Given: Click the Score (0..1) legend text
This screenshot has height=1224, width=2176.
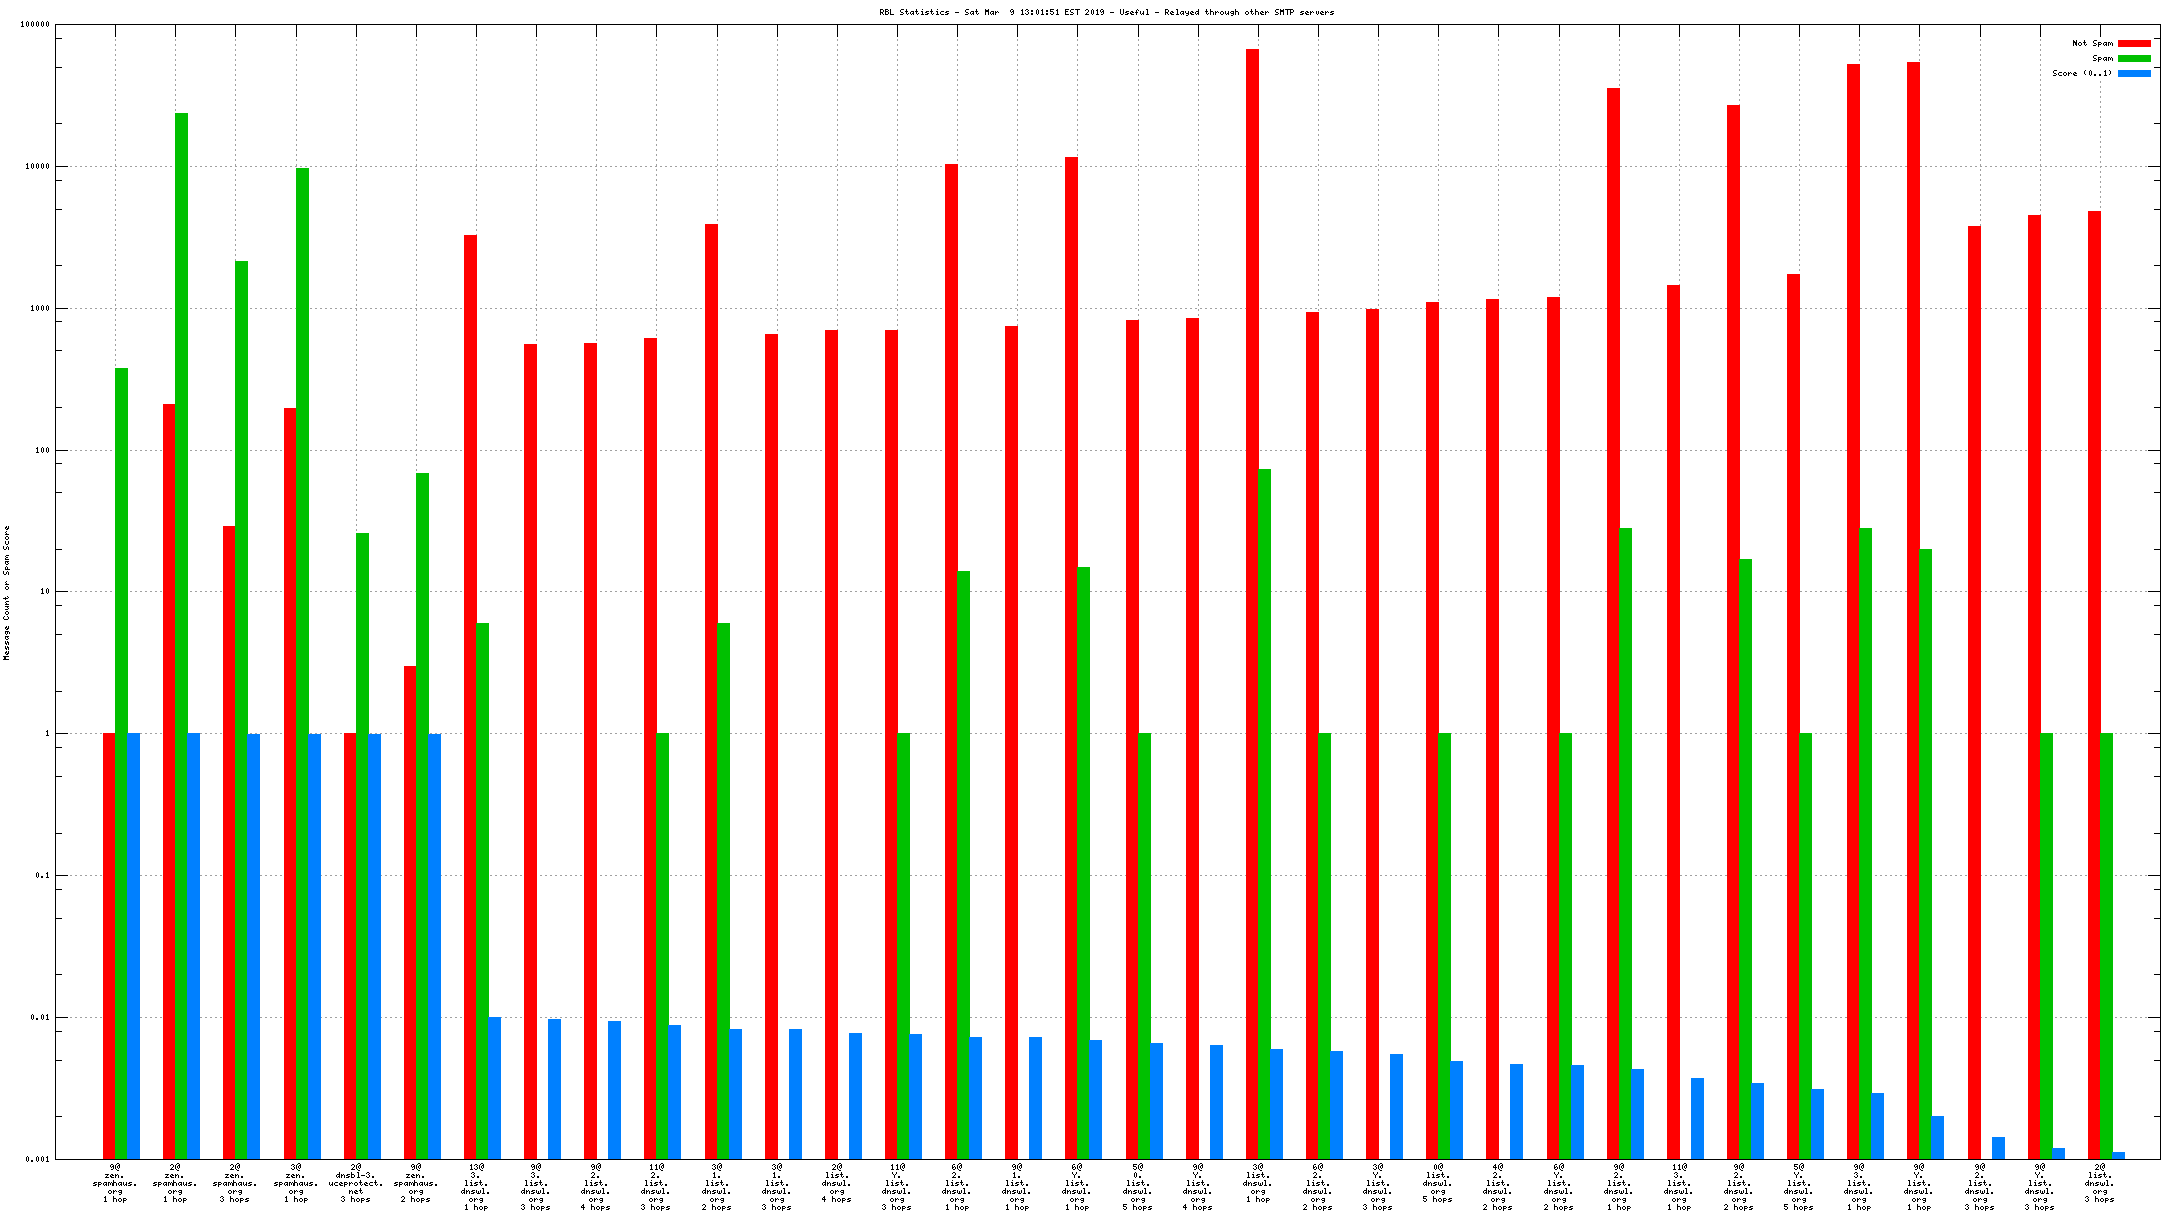Looking at the screenshot, I should (x=2082, y=73).
